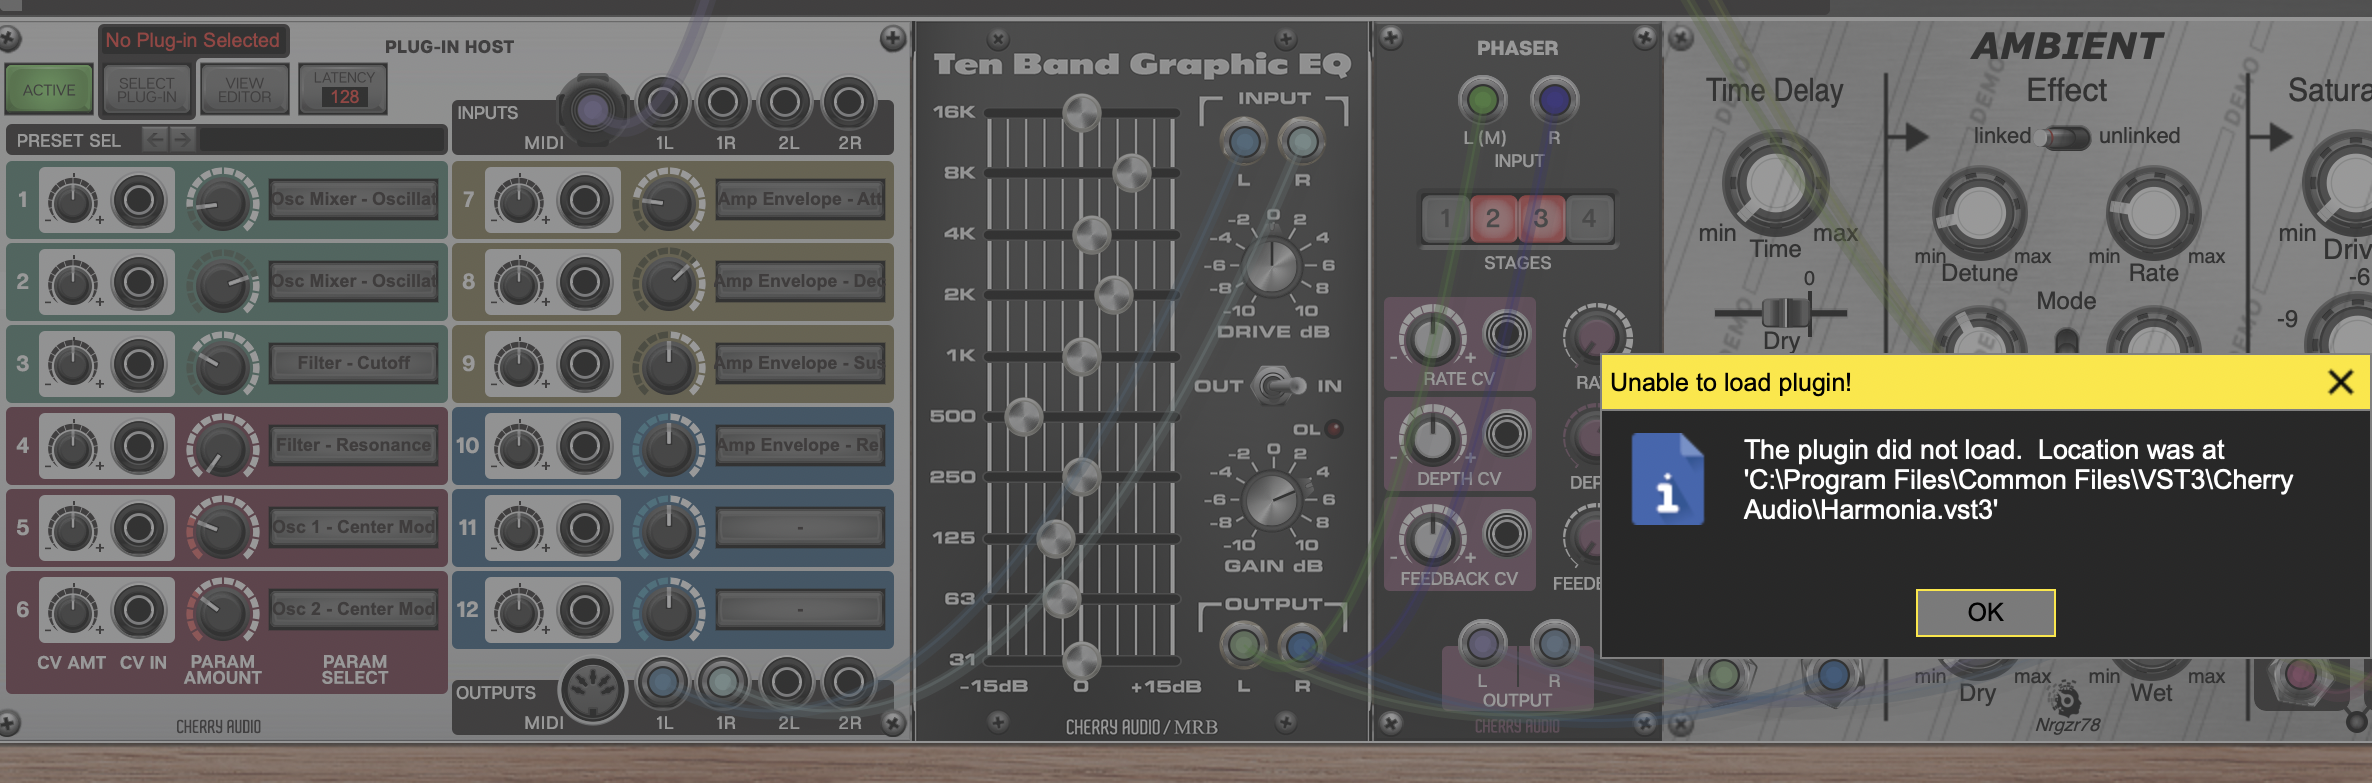Click the Time Delay Time knob

pyautogui.click(x=1775, y=183)
